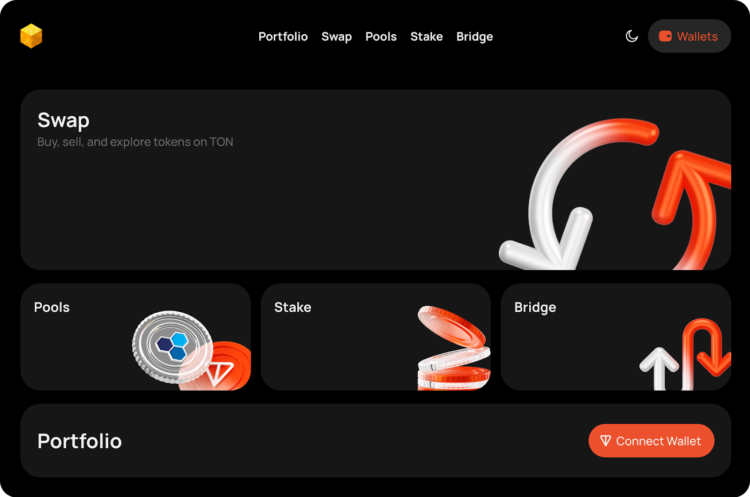Select Swap in the top navigation
The image size is (750, 497).
click(x=336, y=36)
